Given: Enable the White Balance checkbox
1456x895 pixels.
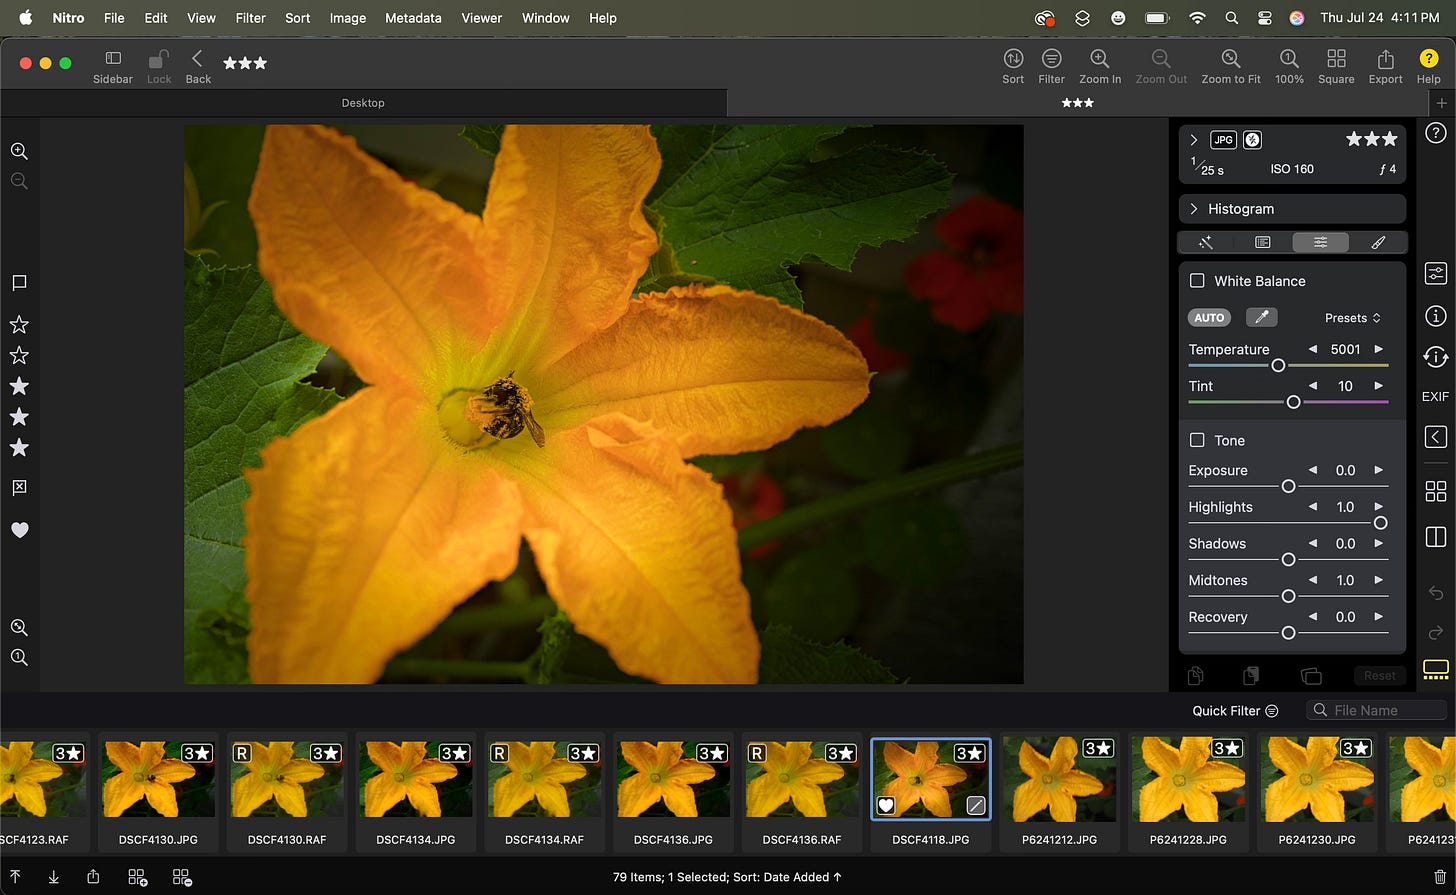Looking at the screenshot, I should (1197, 281).
